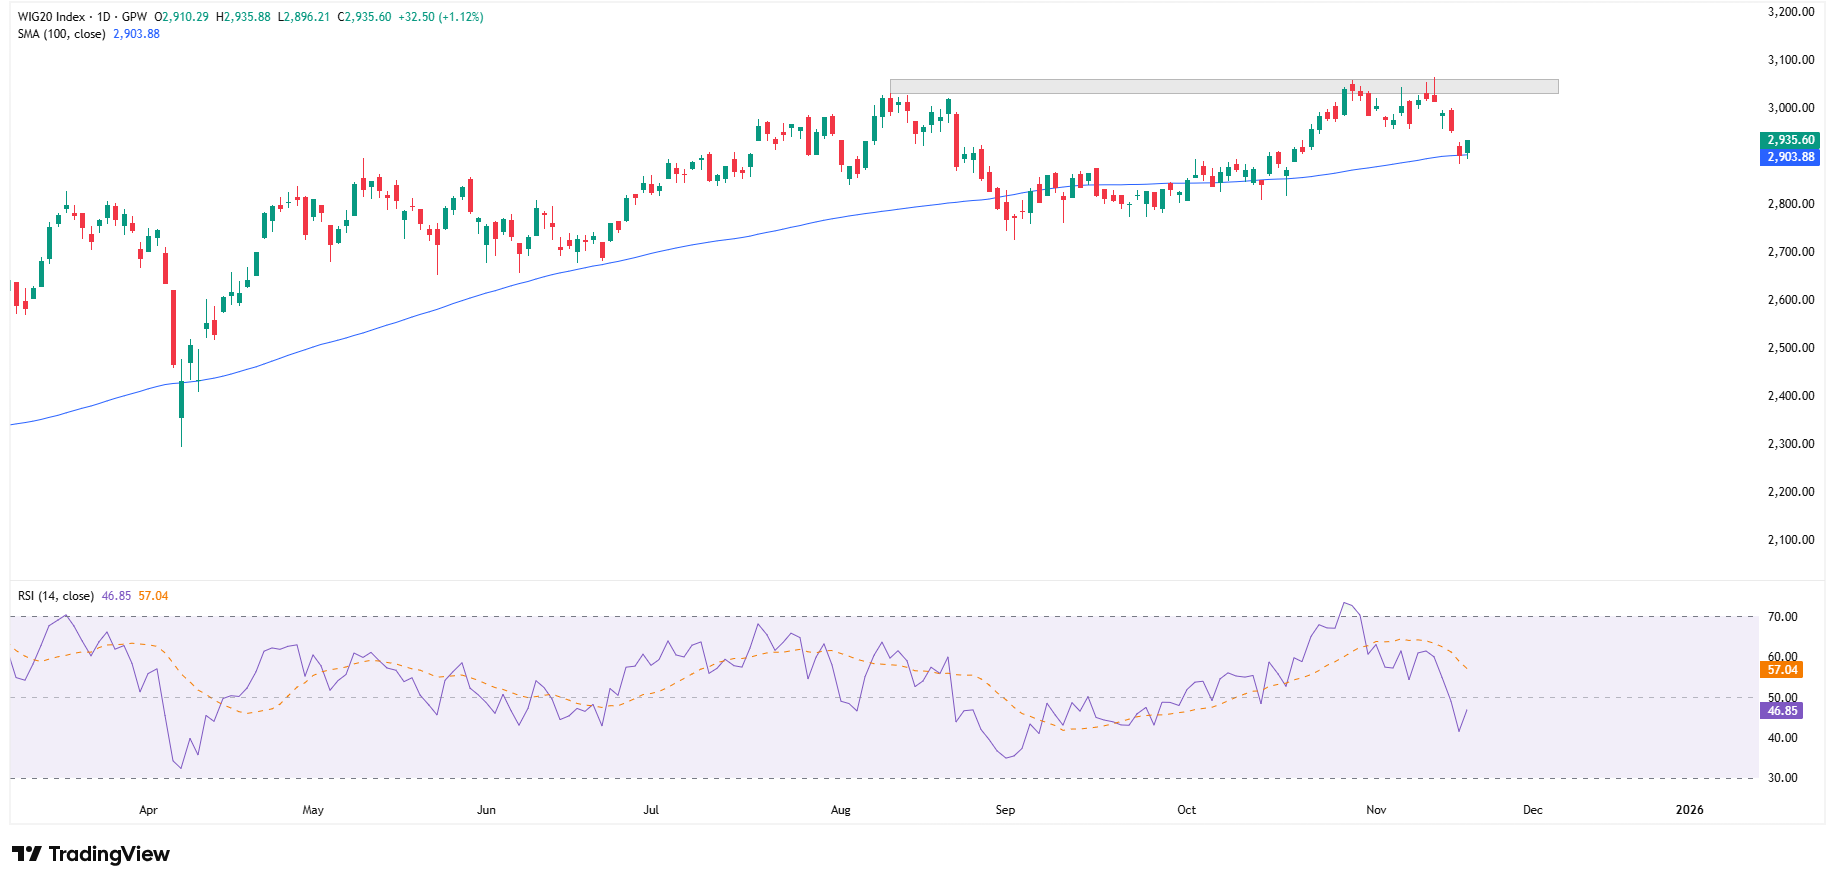Click the Apr label on the time axis
Image resolution: width=1835 pixels, height=885 pixels.
click(148, 810)
